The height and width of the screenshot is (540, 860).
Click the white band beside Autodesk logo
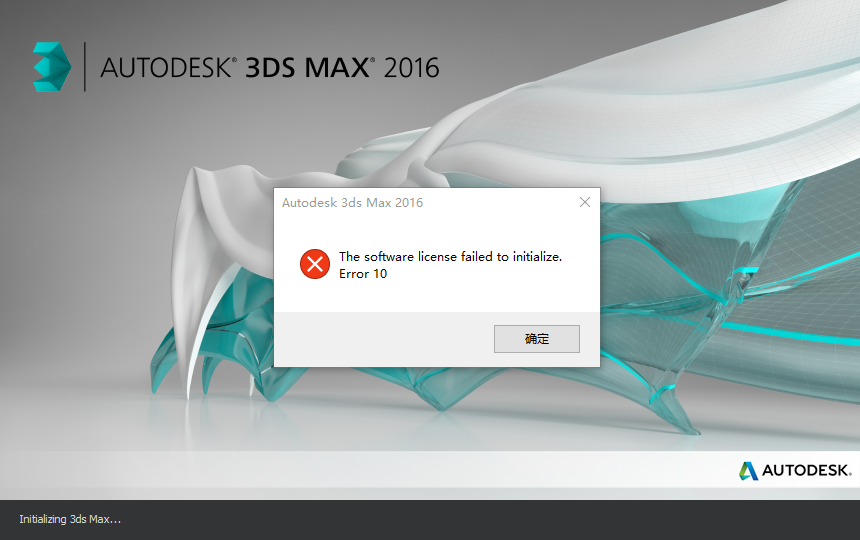[367, 469]
